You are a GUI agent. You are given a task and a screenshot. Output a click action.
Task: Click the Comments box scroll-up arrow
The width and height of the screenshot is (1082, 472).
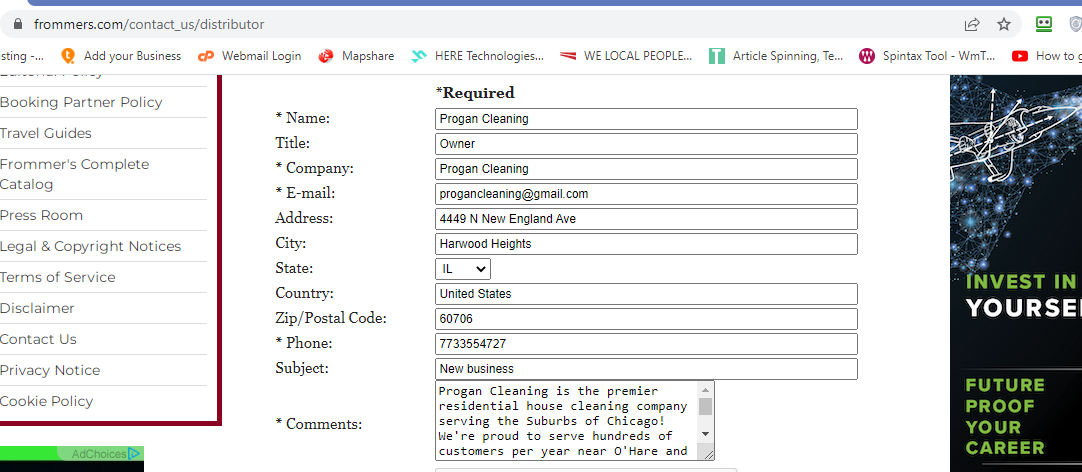705,389
